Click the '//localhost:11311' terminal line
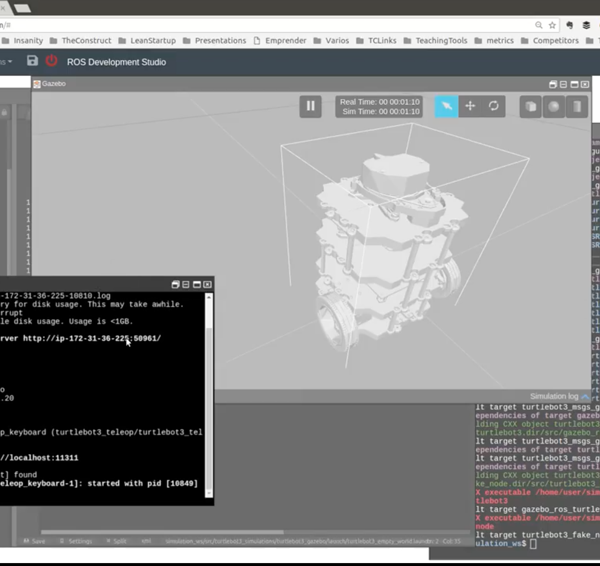 click(x=39, y=458)
